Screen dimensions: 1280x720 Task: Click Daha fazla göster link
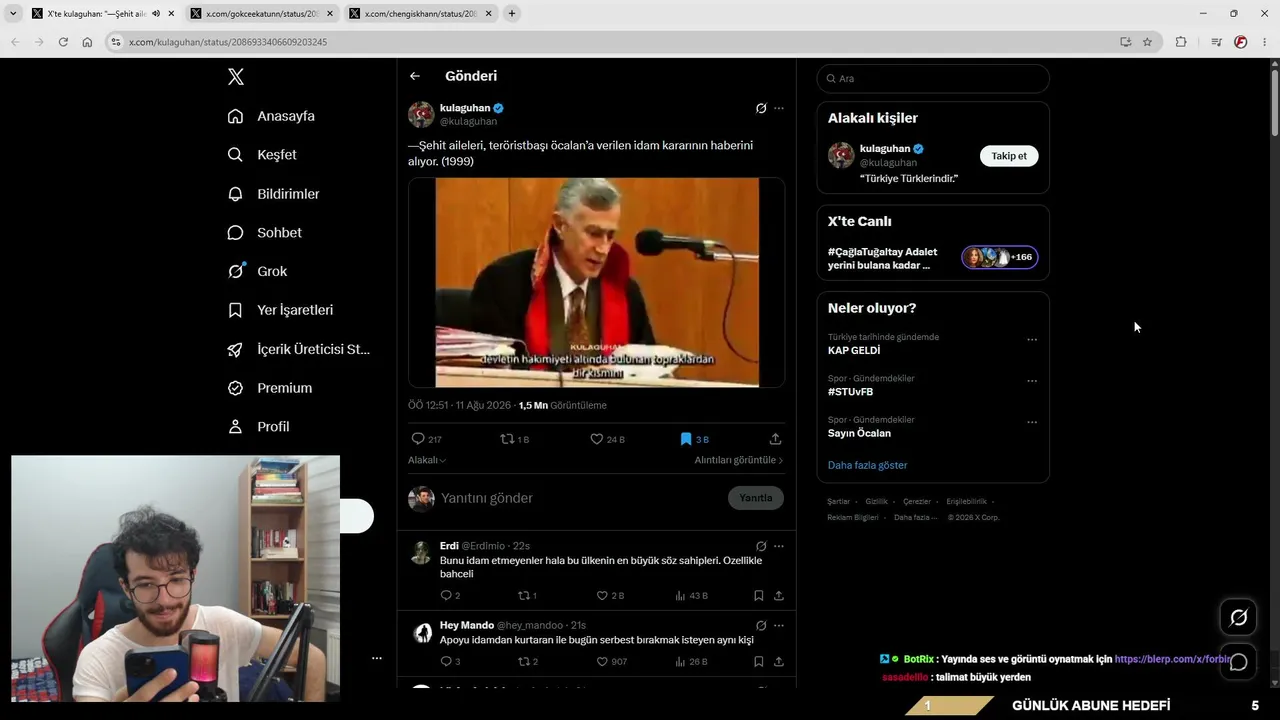pos(868,465)
